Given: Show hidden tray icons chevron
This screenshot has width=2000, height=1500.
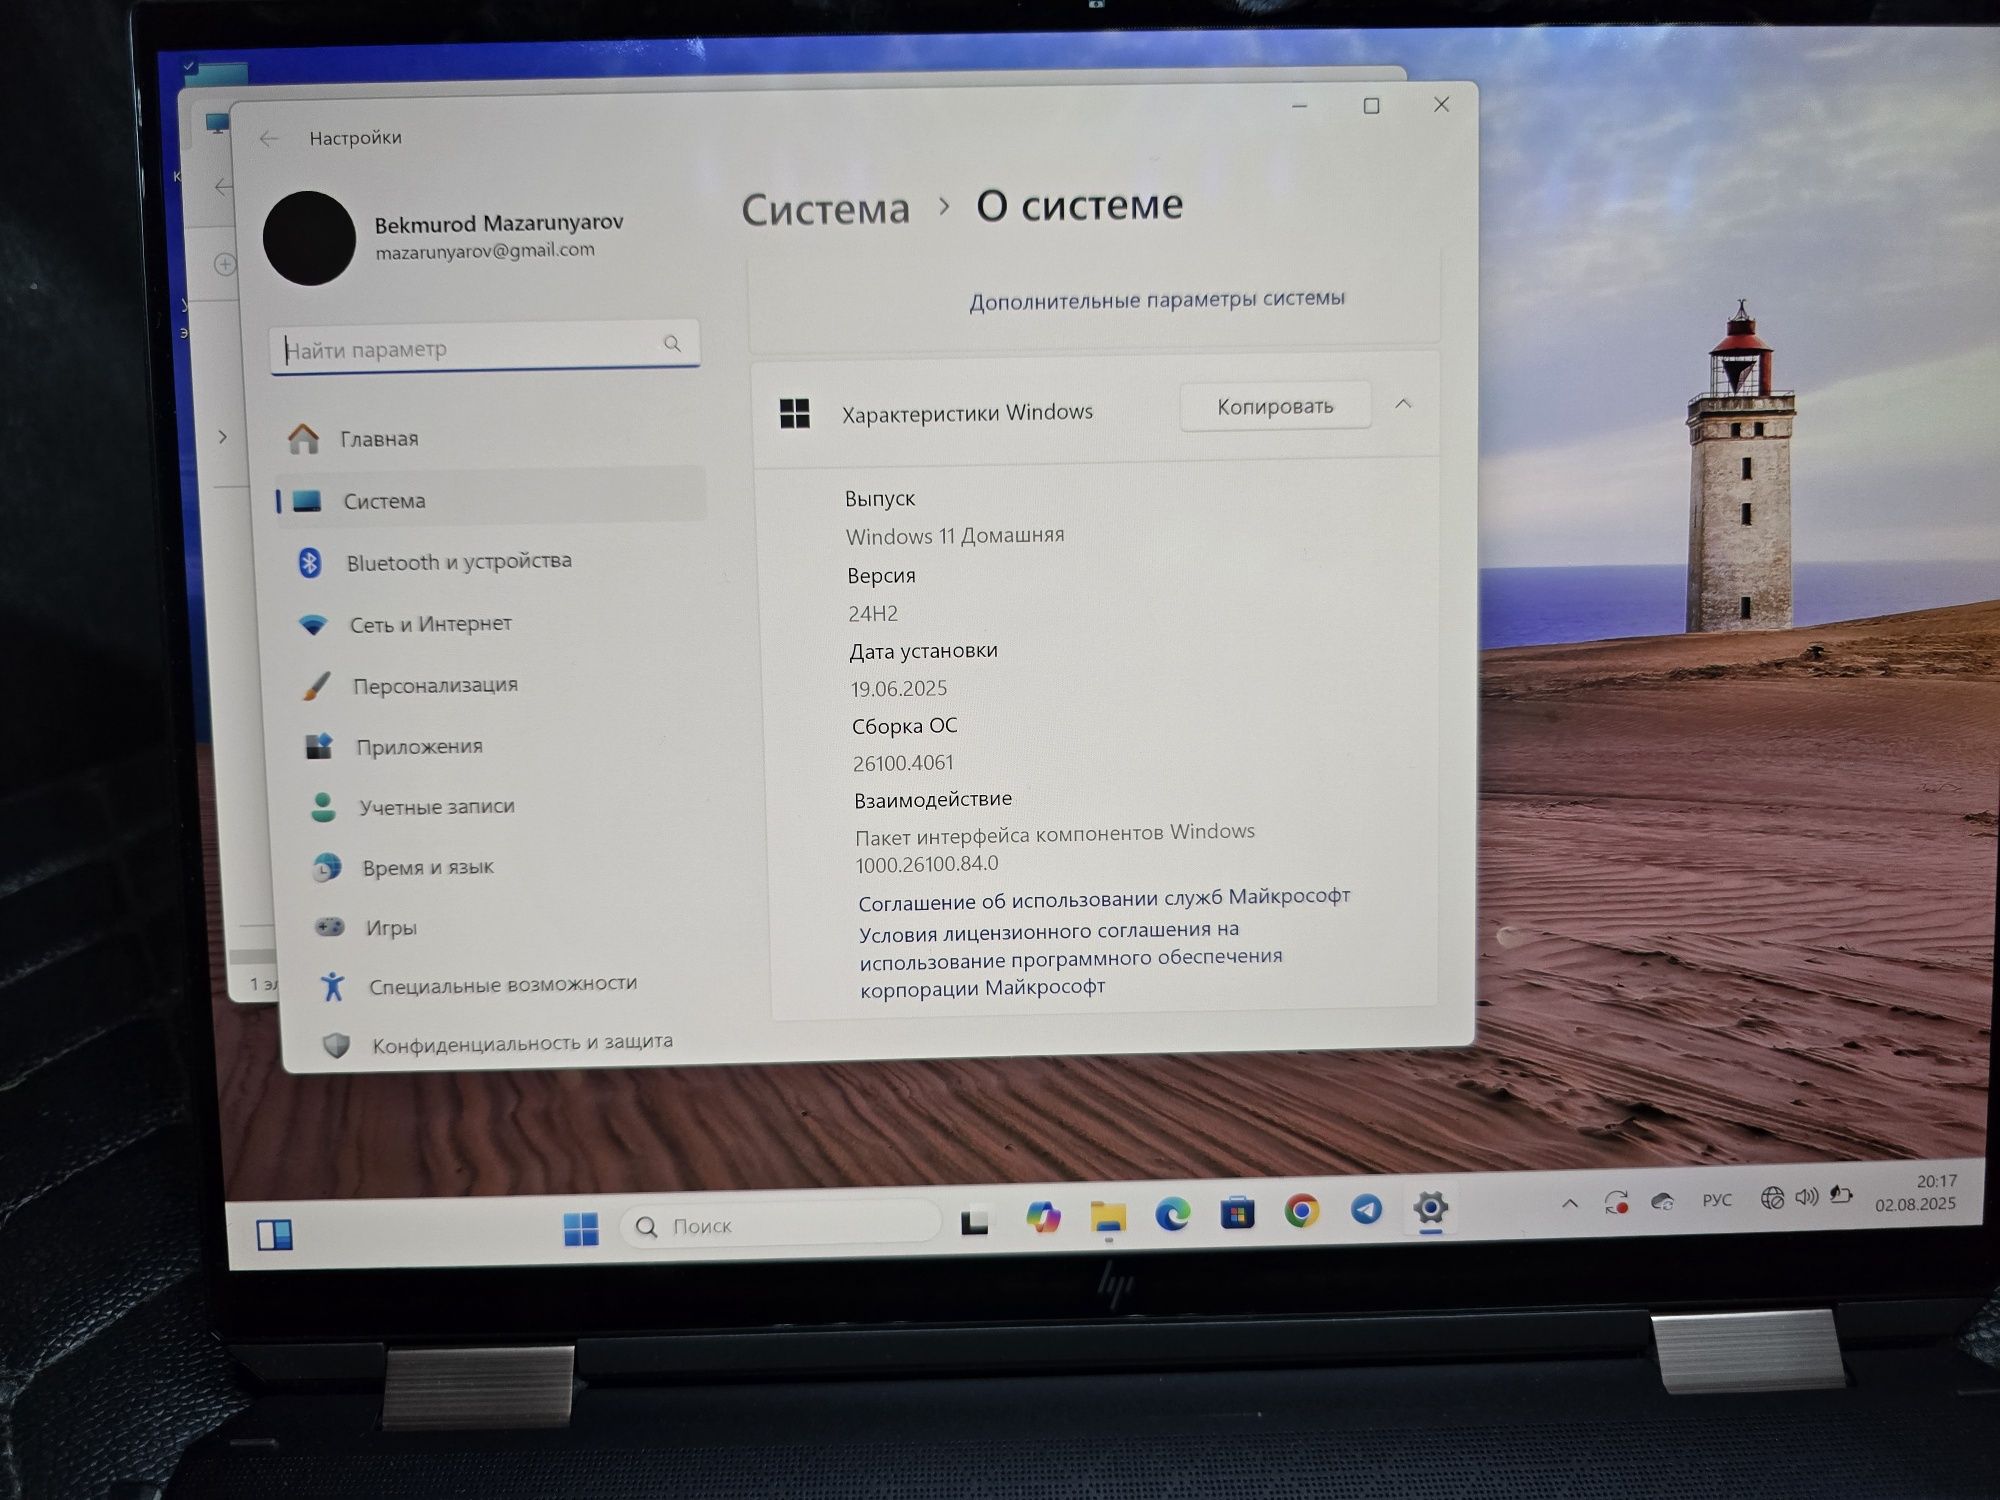Looking at the screenshot, I should pos(1570,1203).
